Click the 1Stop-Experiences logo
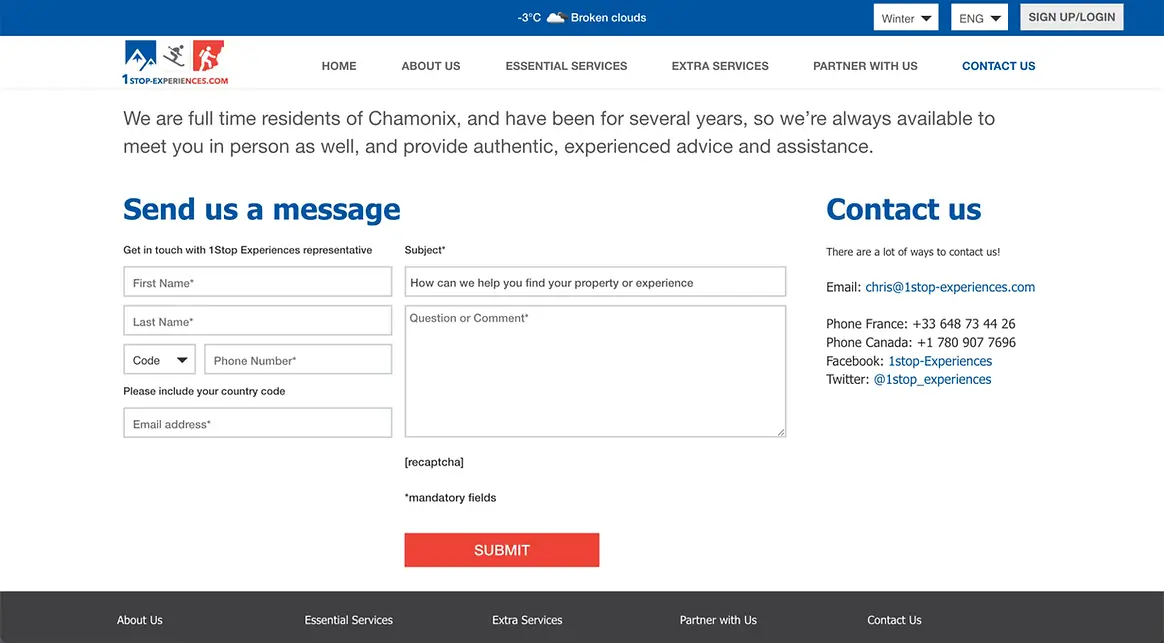The image size is (1164, 643). 175,63
